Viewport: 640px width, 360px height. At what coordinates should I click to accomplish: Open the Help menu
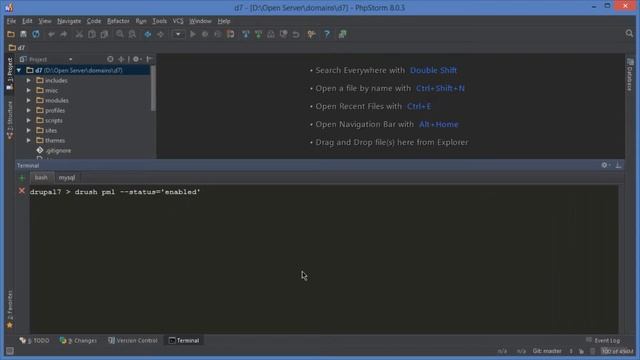[224, 21]
